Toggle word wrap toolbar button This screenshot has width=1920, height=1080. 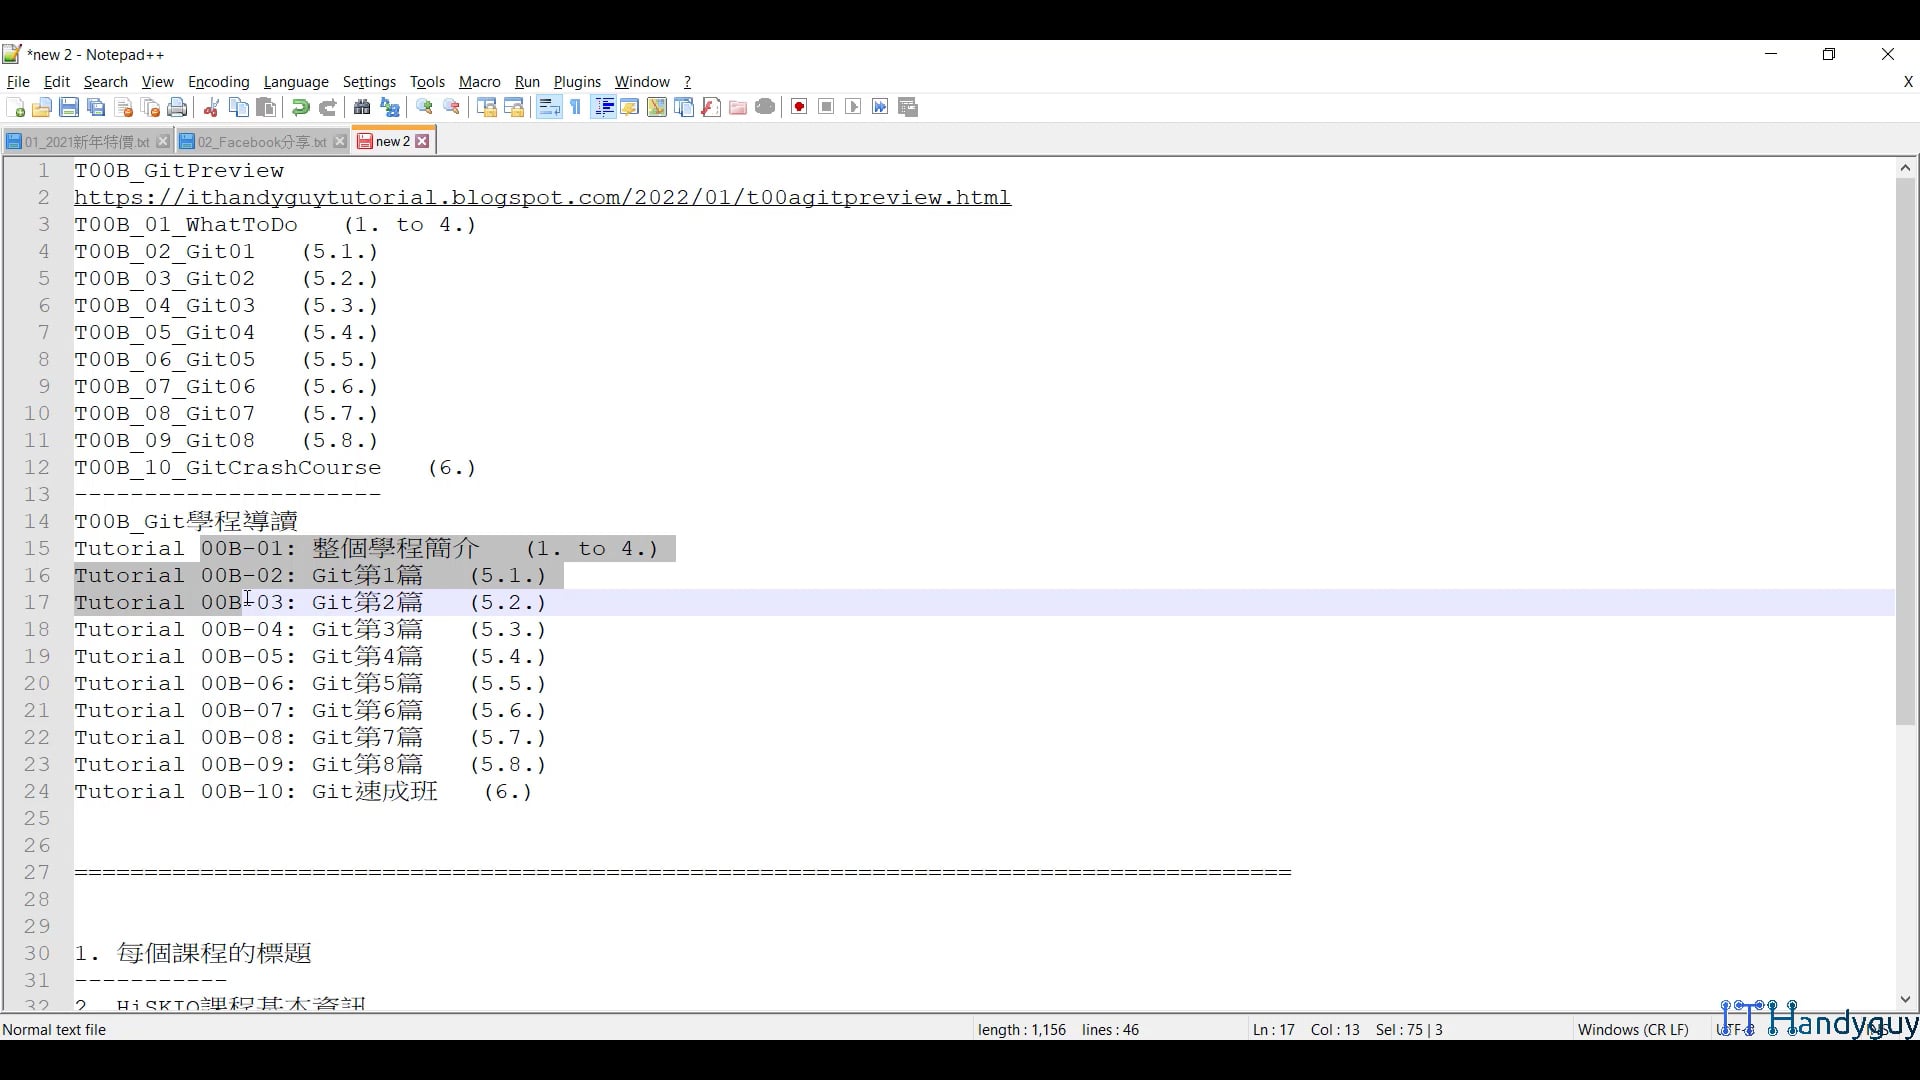click(549, 108)
